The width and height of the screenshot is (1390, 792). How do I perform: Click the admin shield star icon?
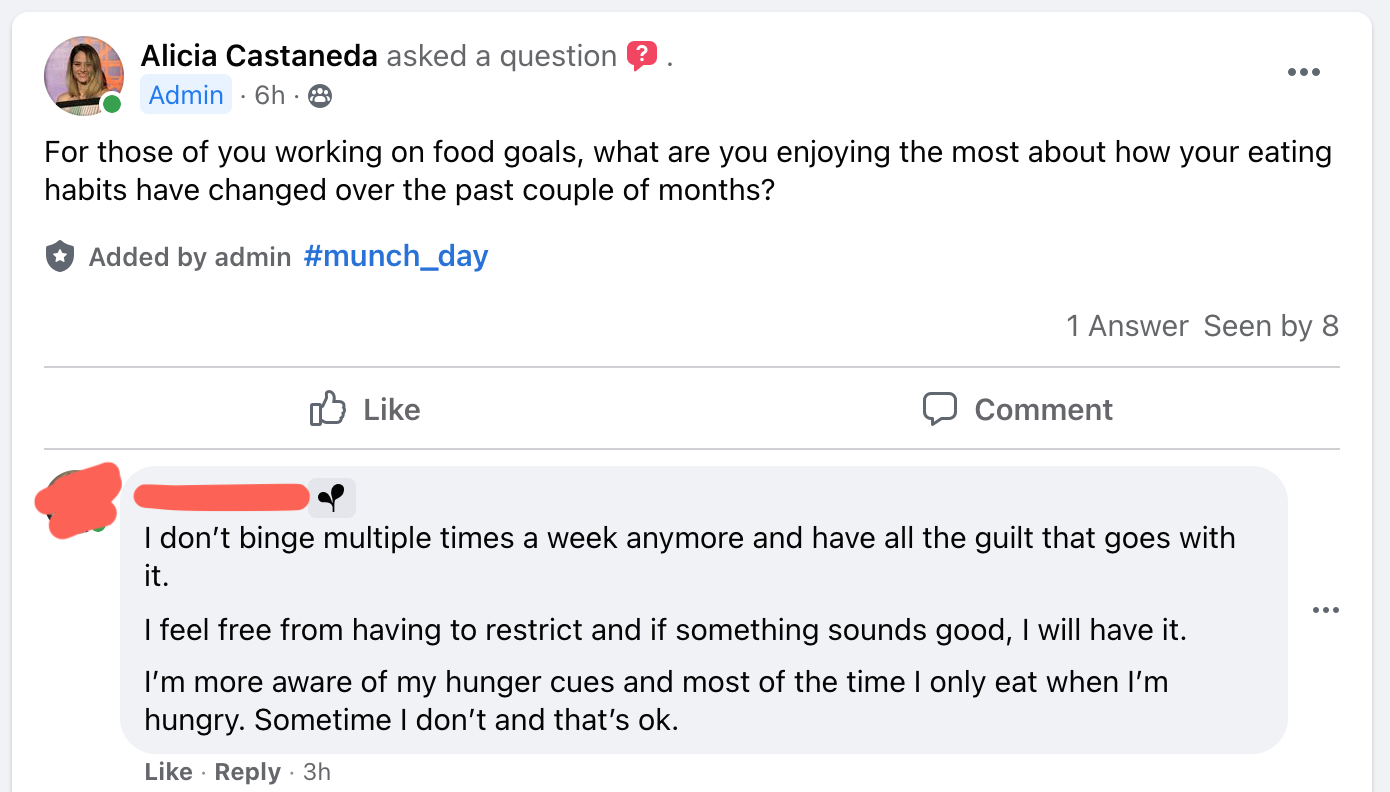[60, 257]
